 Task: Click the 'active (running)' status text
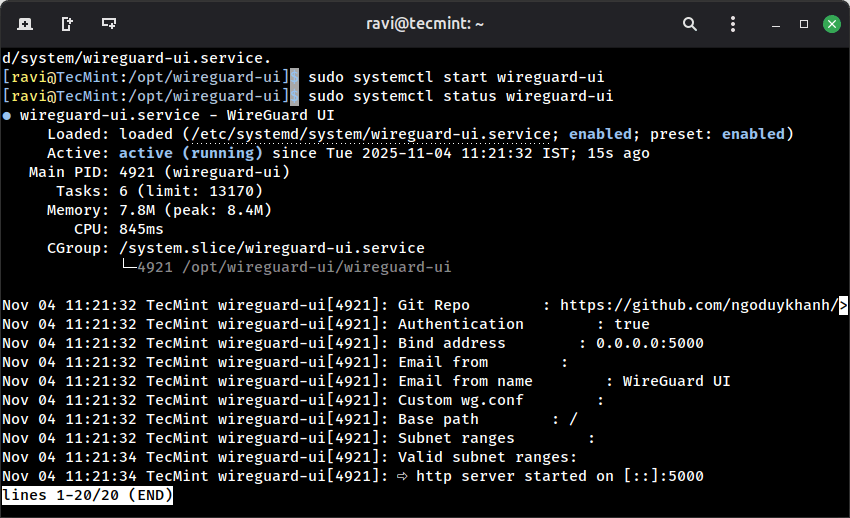tap(190, 153)
